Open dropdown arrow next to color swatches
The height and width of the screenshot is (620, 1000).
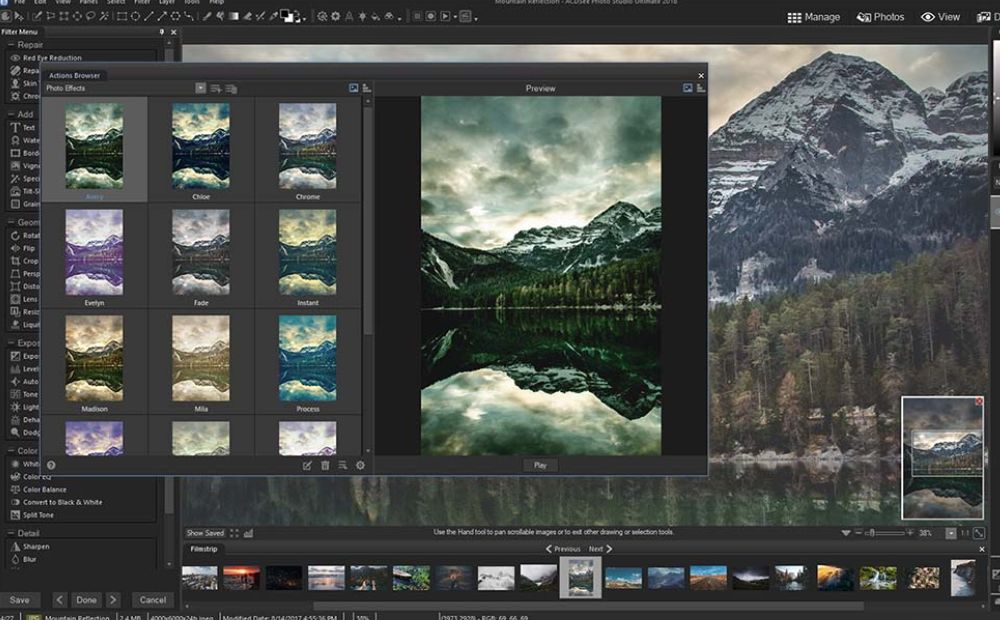pos(304,19)
